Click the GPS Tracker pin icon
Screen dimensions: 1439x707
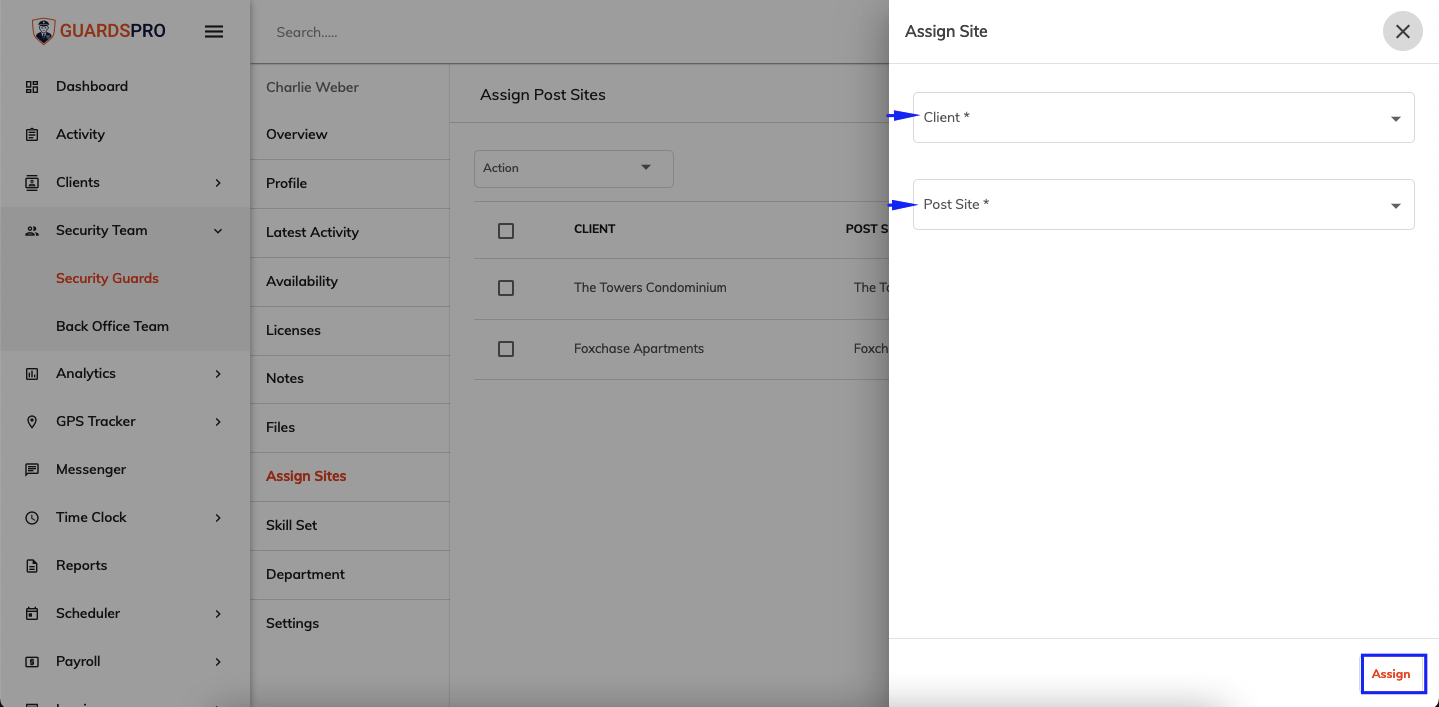coord(32,422)
